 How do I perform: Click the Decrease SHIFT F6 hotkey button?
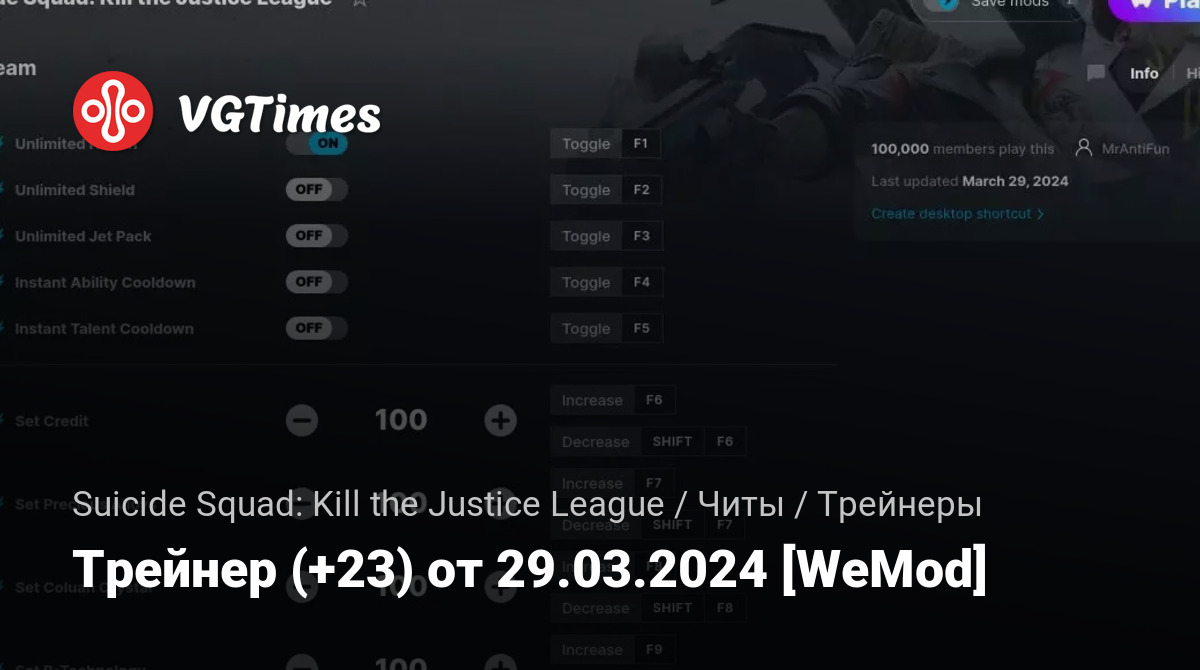(x=648, y=442)
